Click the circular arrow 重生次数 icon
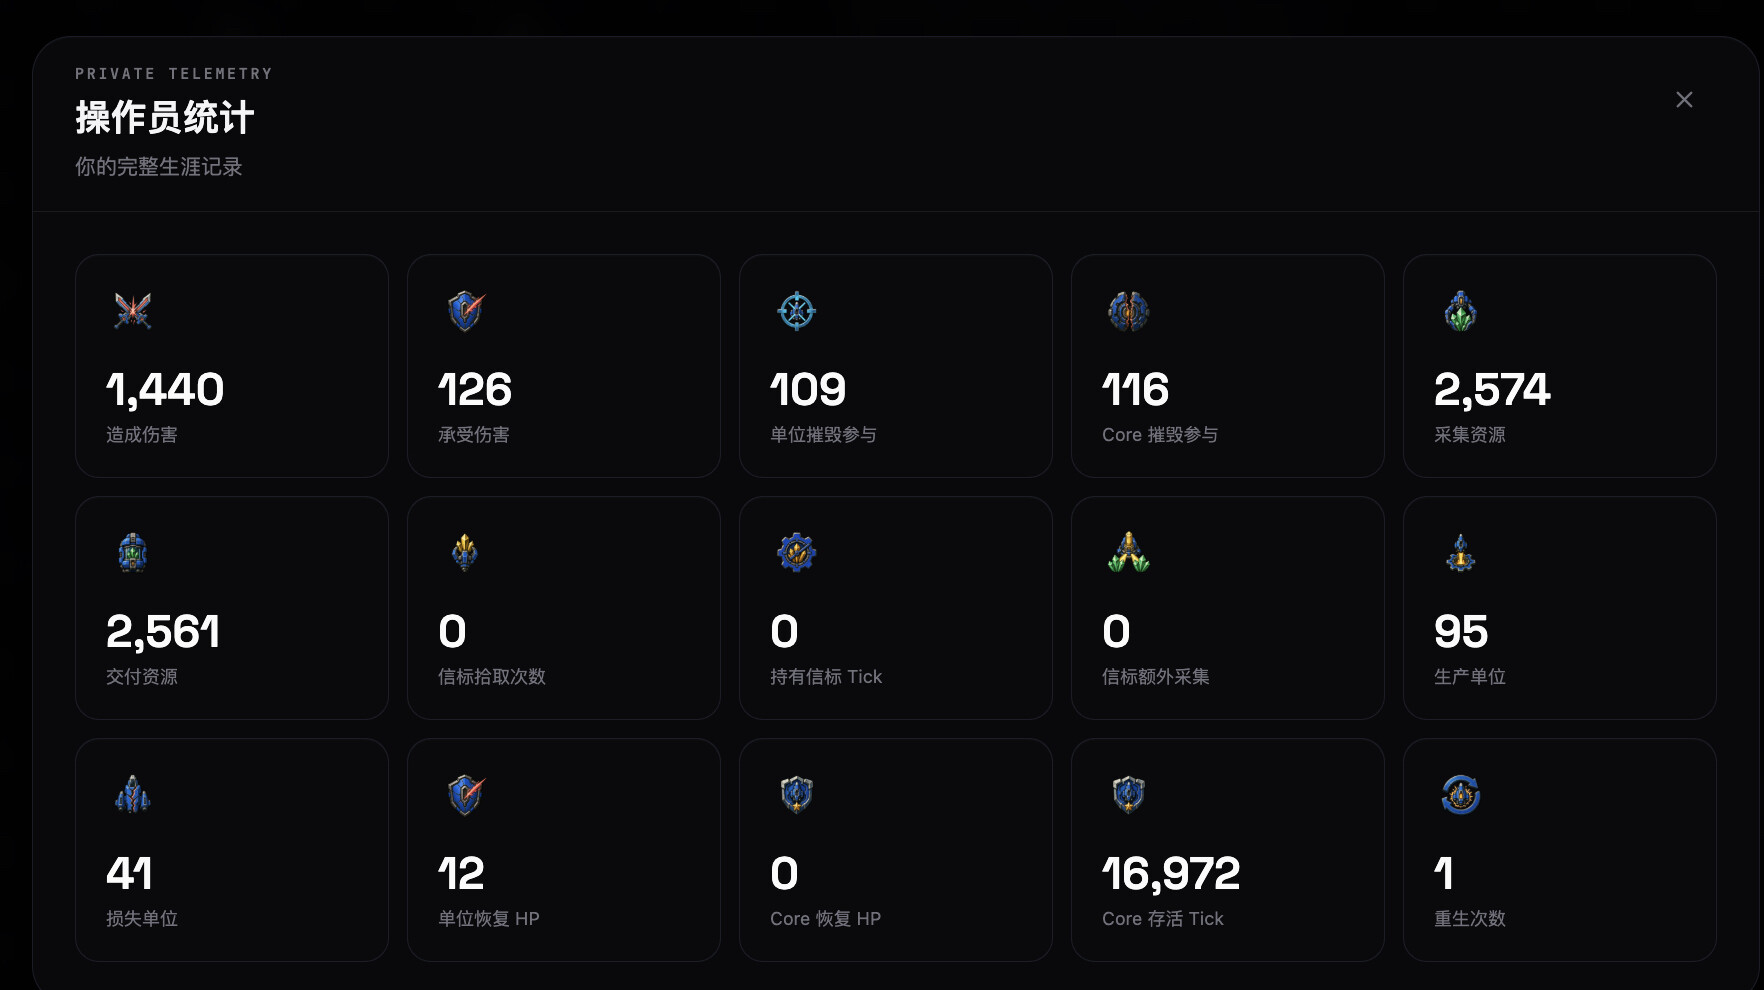Screen dimensions: 1764x990 point(1460,795)
